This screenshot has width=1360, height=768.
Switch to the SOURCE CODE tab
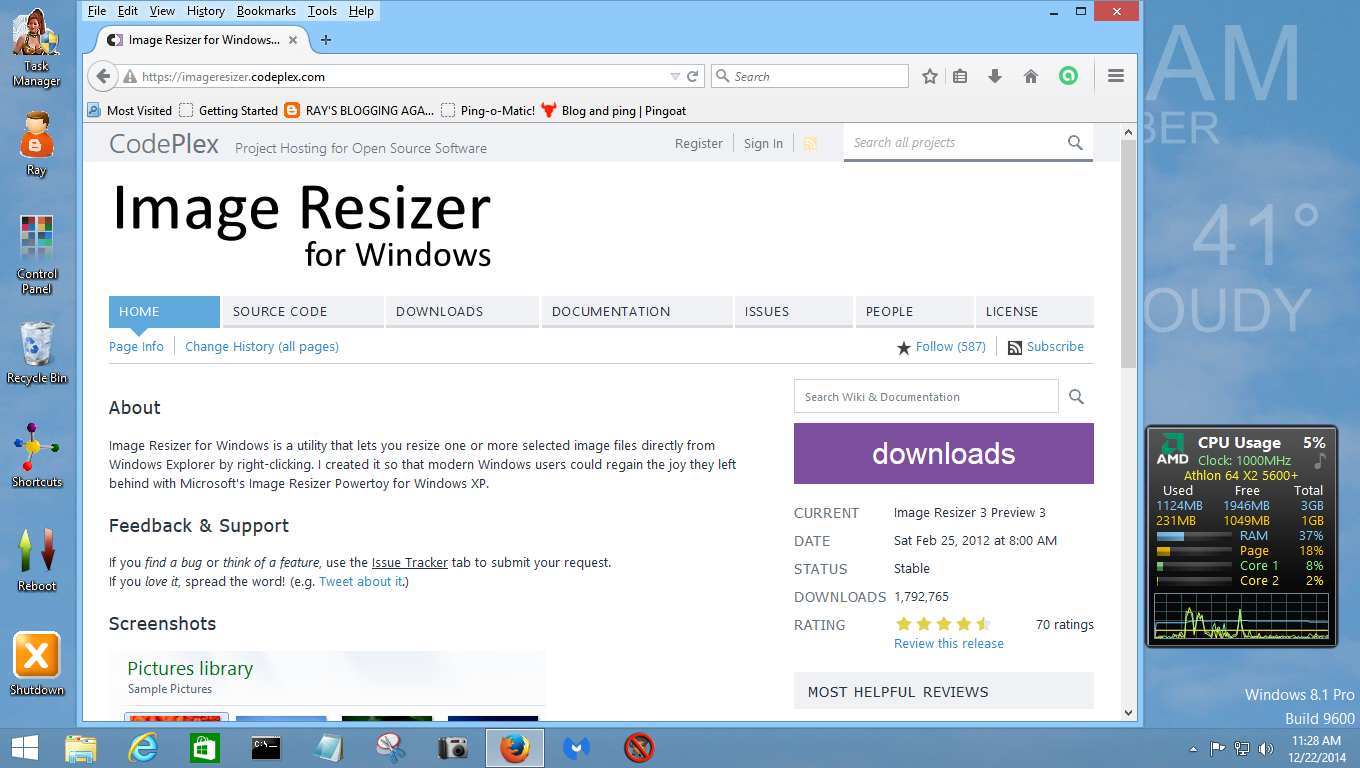(x=304, y=311)
